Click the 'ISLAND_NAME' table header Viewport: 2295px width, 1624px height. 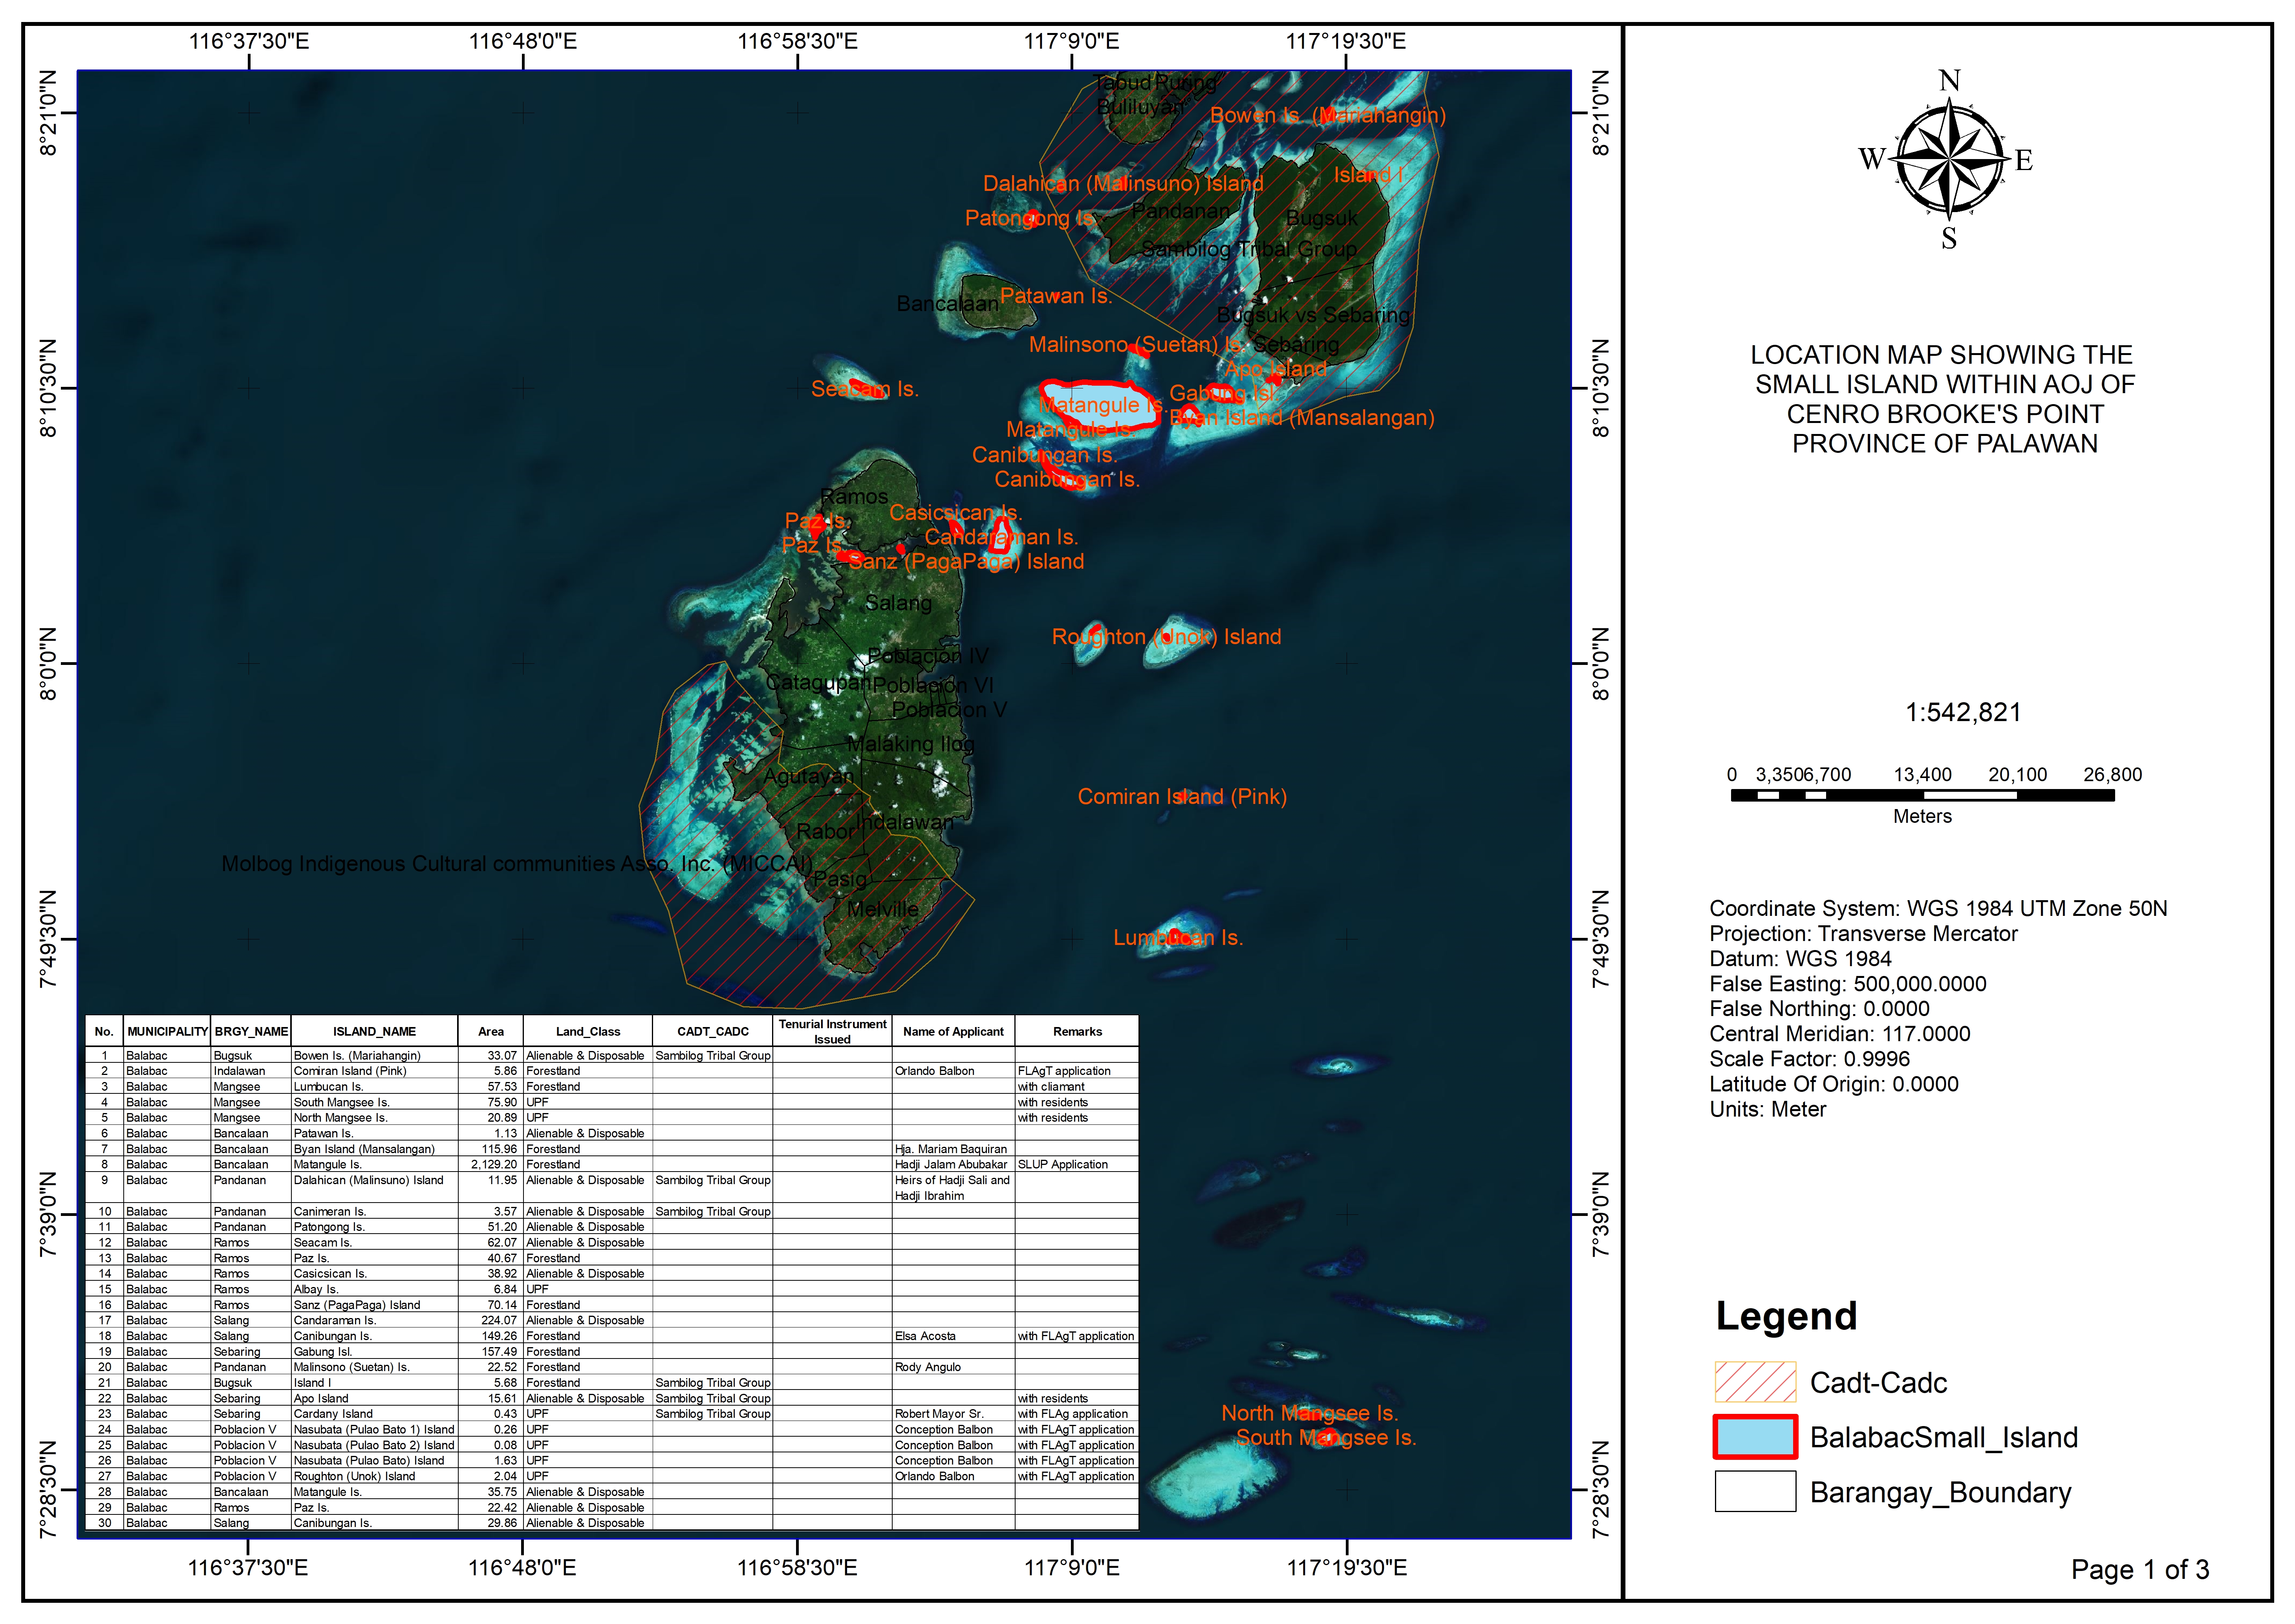(x=374, y=1031)
